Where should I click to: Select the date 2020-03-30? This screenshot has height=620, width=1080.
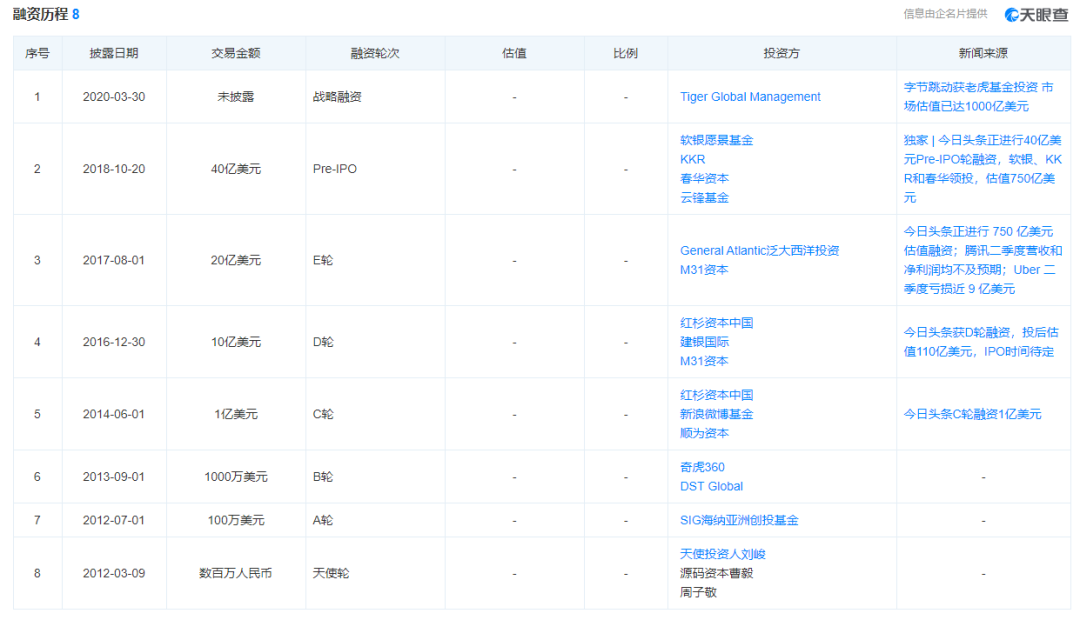click(114, 97)
